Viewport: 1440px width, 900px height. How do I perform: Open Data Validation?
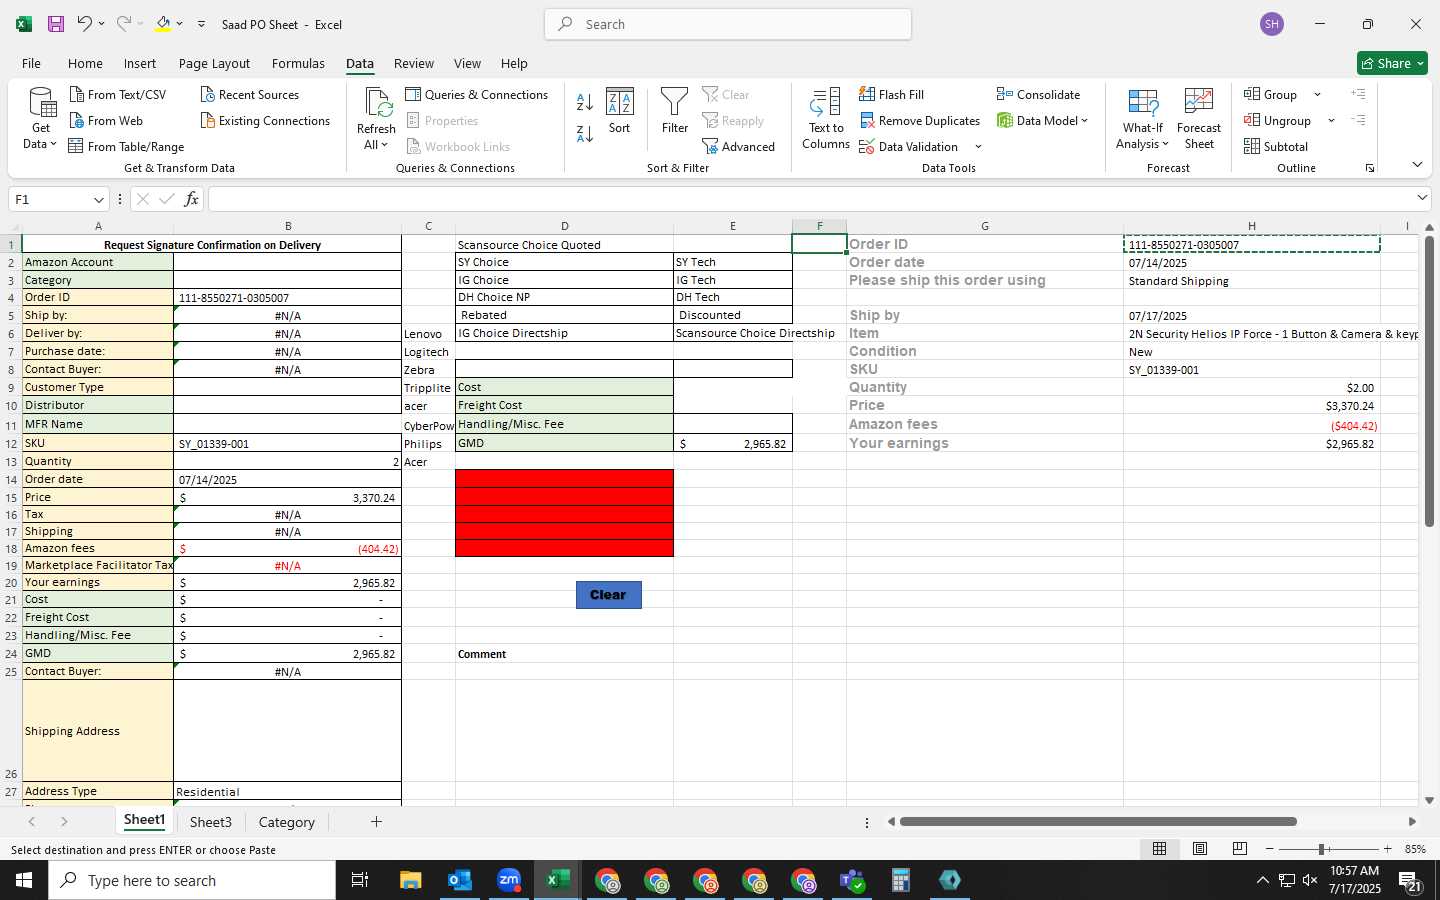coord(909,146)
